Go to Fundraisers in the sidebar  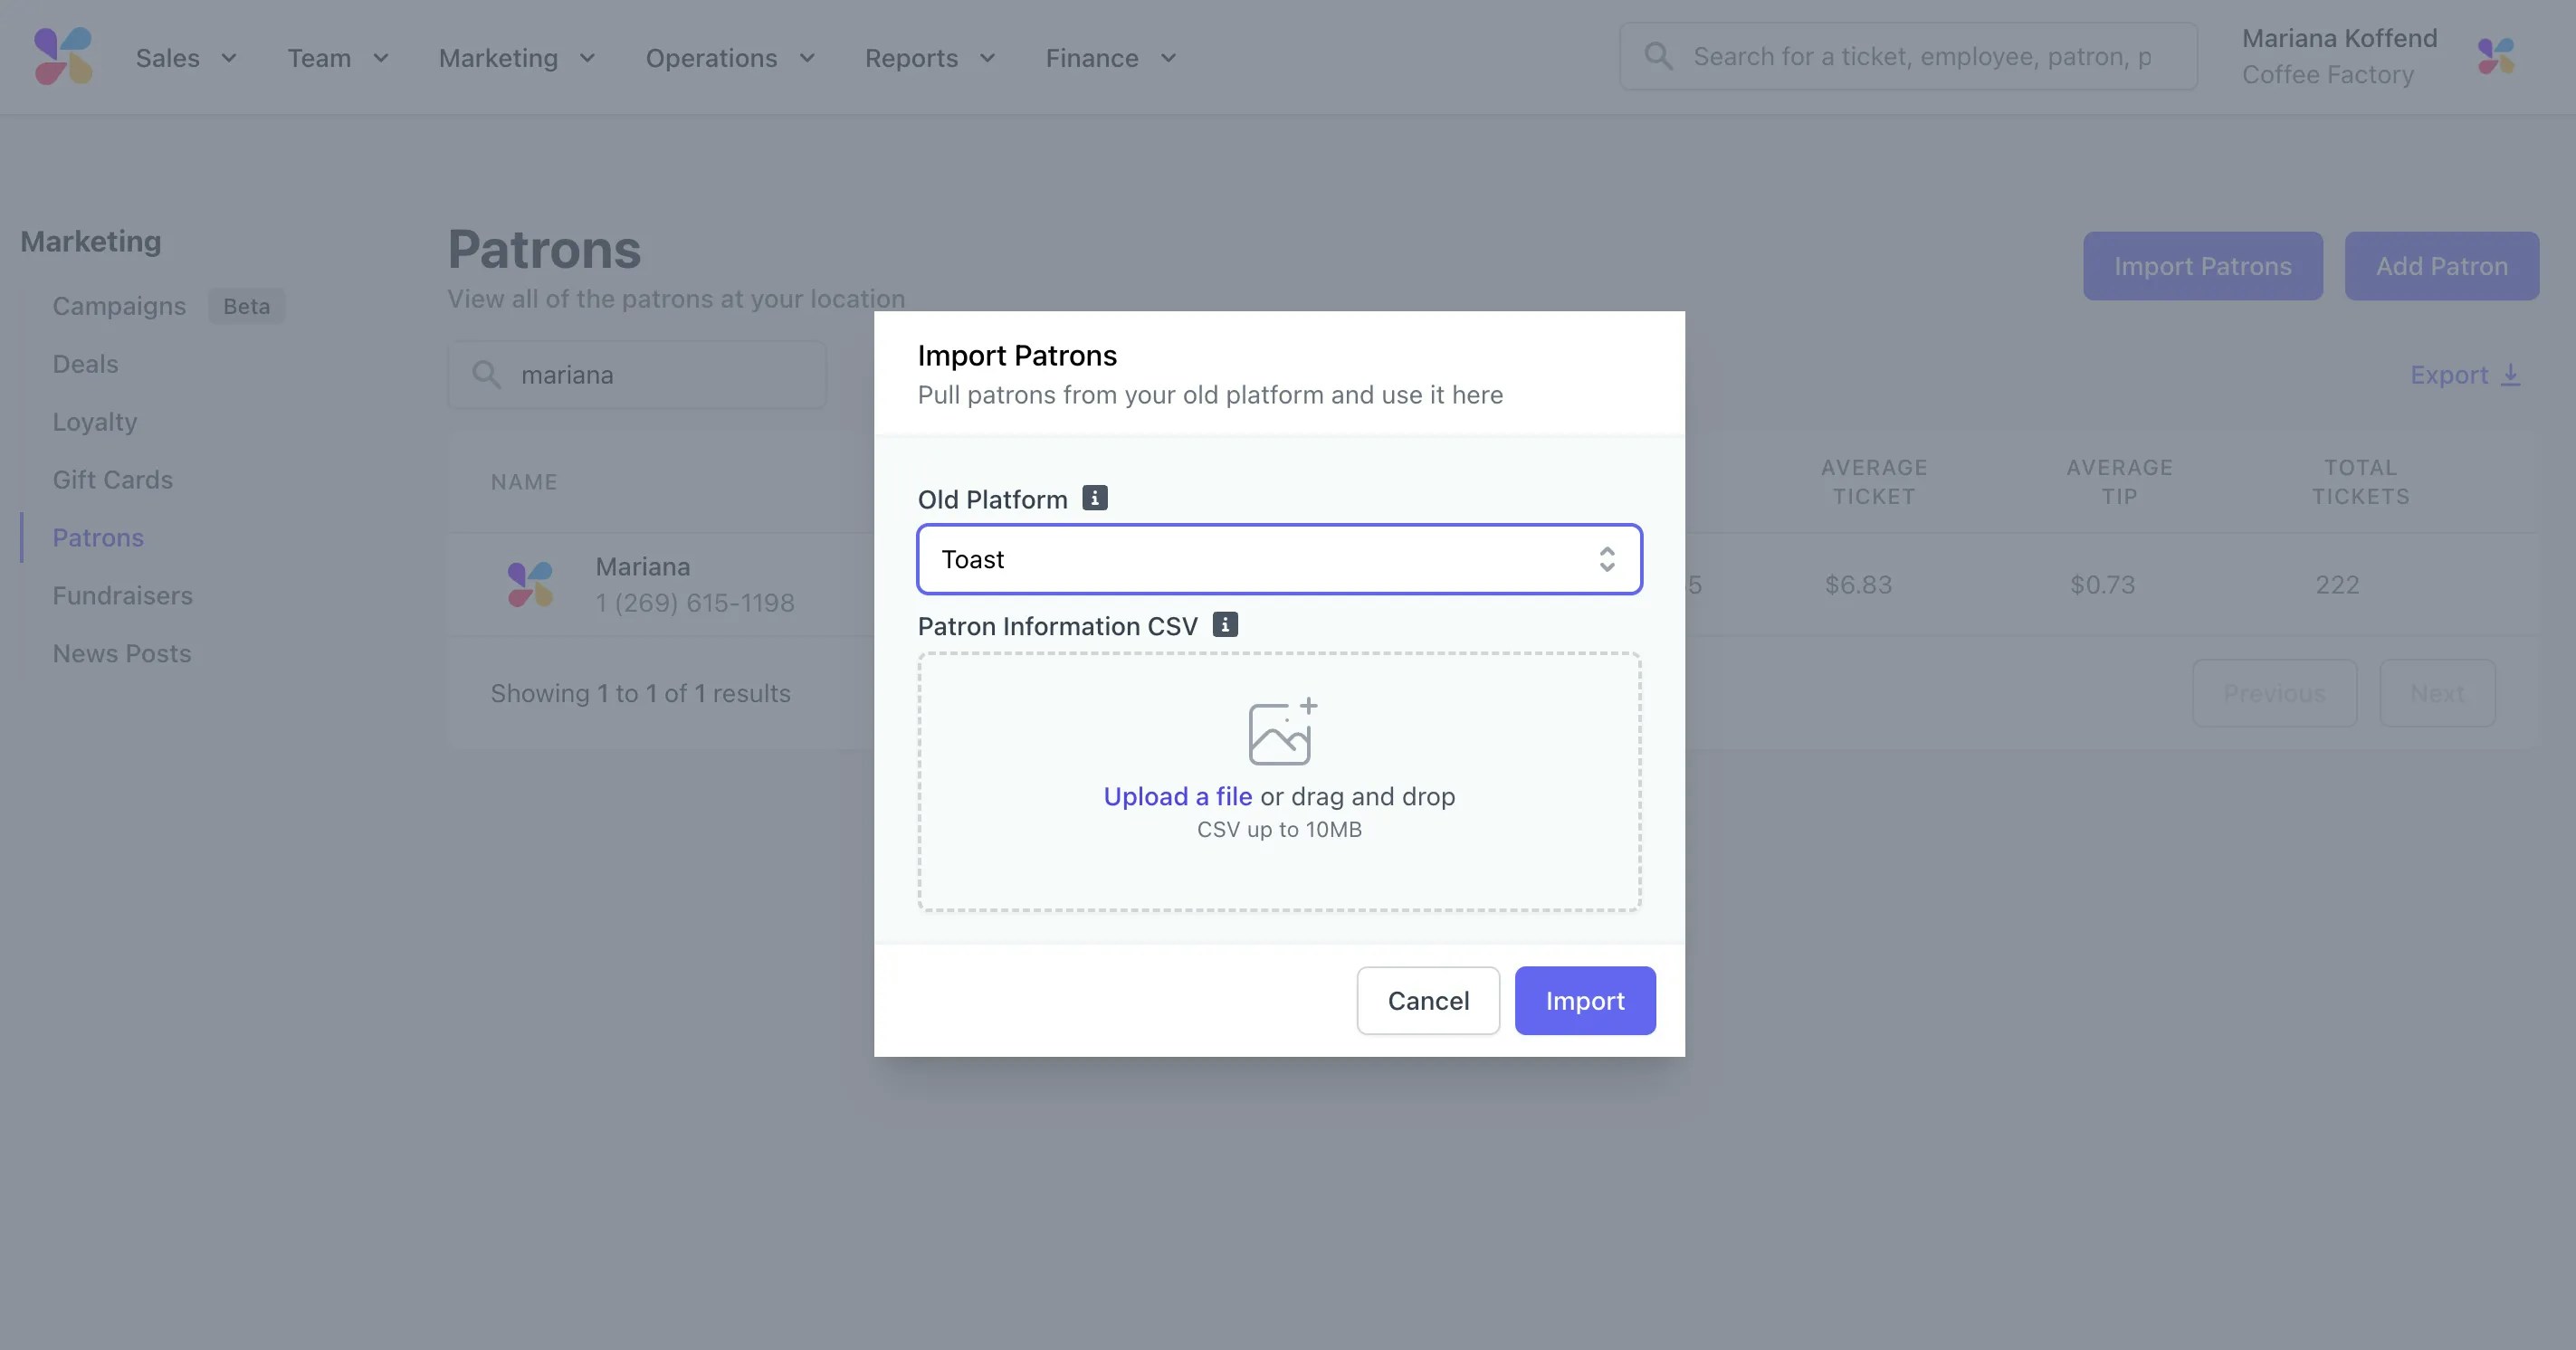click(x=122, y=596)
